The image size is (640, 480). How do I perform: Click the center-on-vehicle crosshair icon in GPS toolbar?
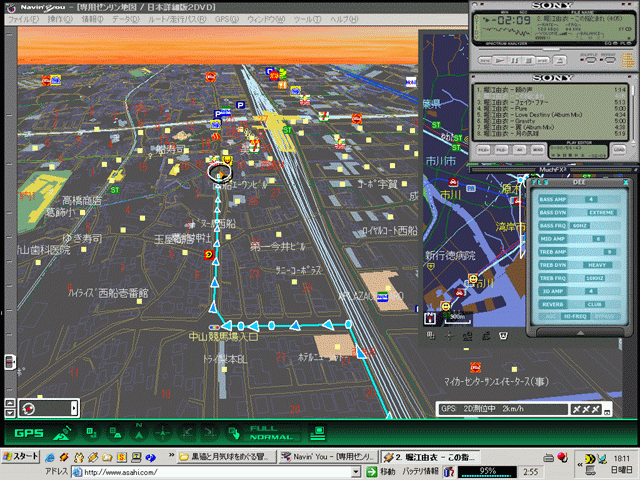pyautogui.click(x=162, y=433)
